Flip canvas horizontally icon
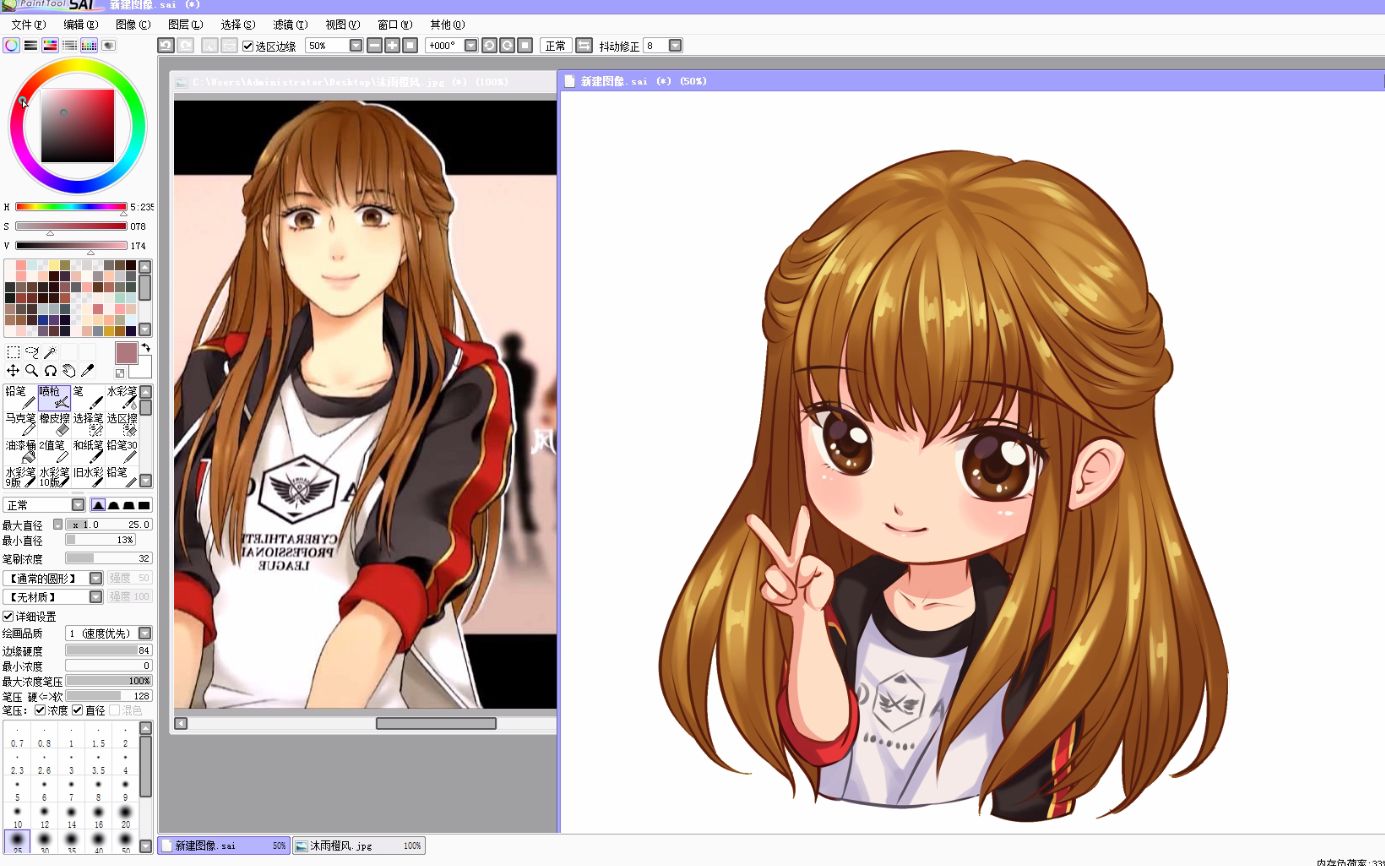 (x=584, y=45)
